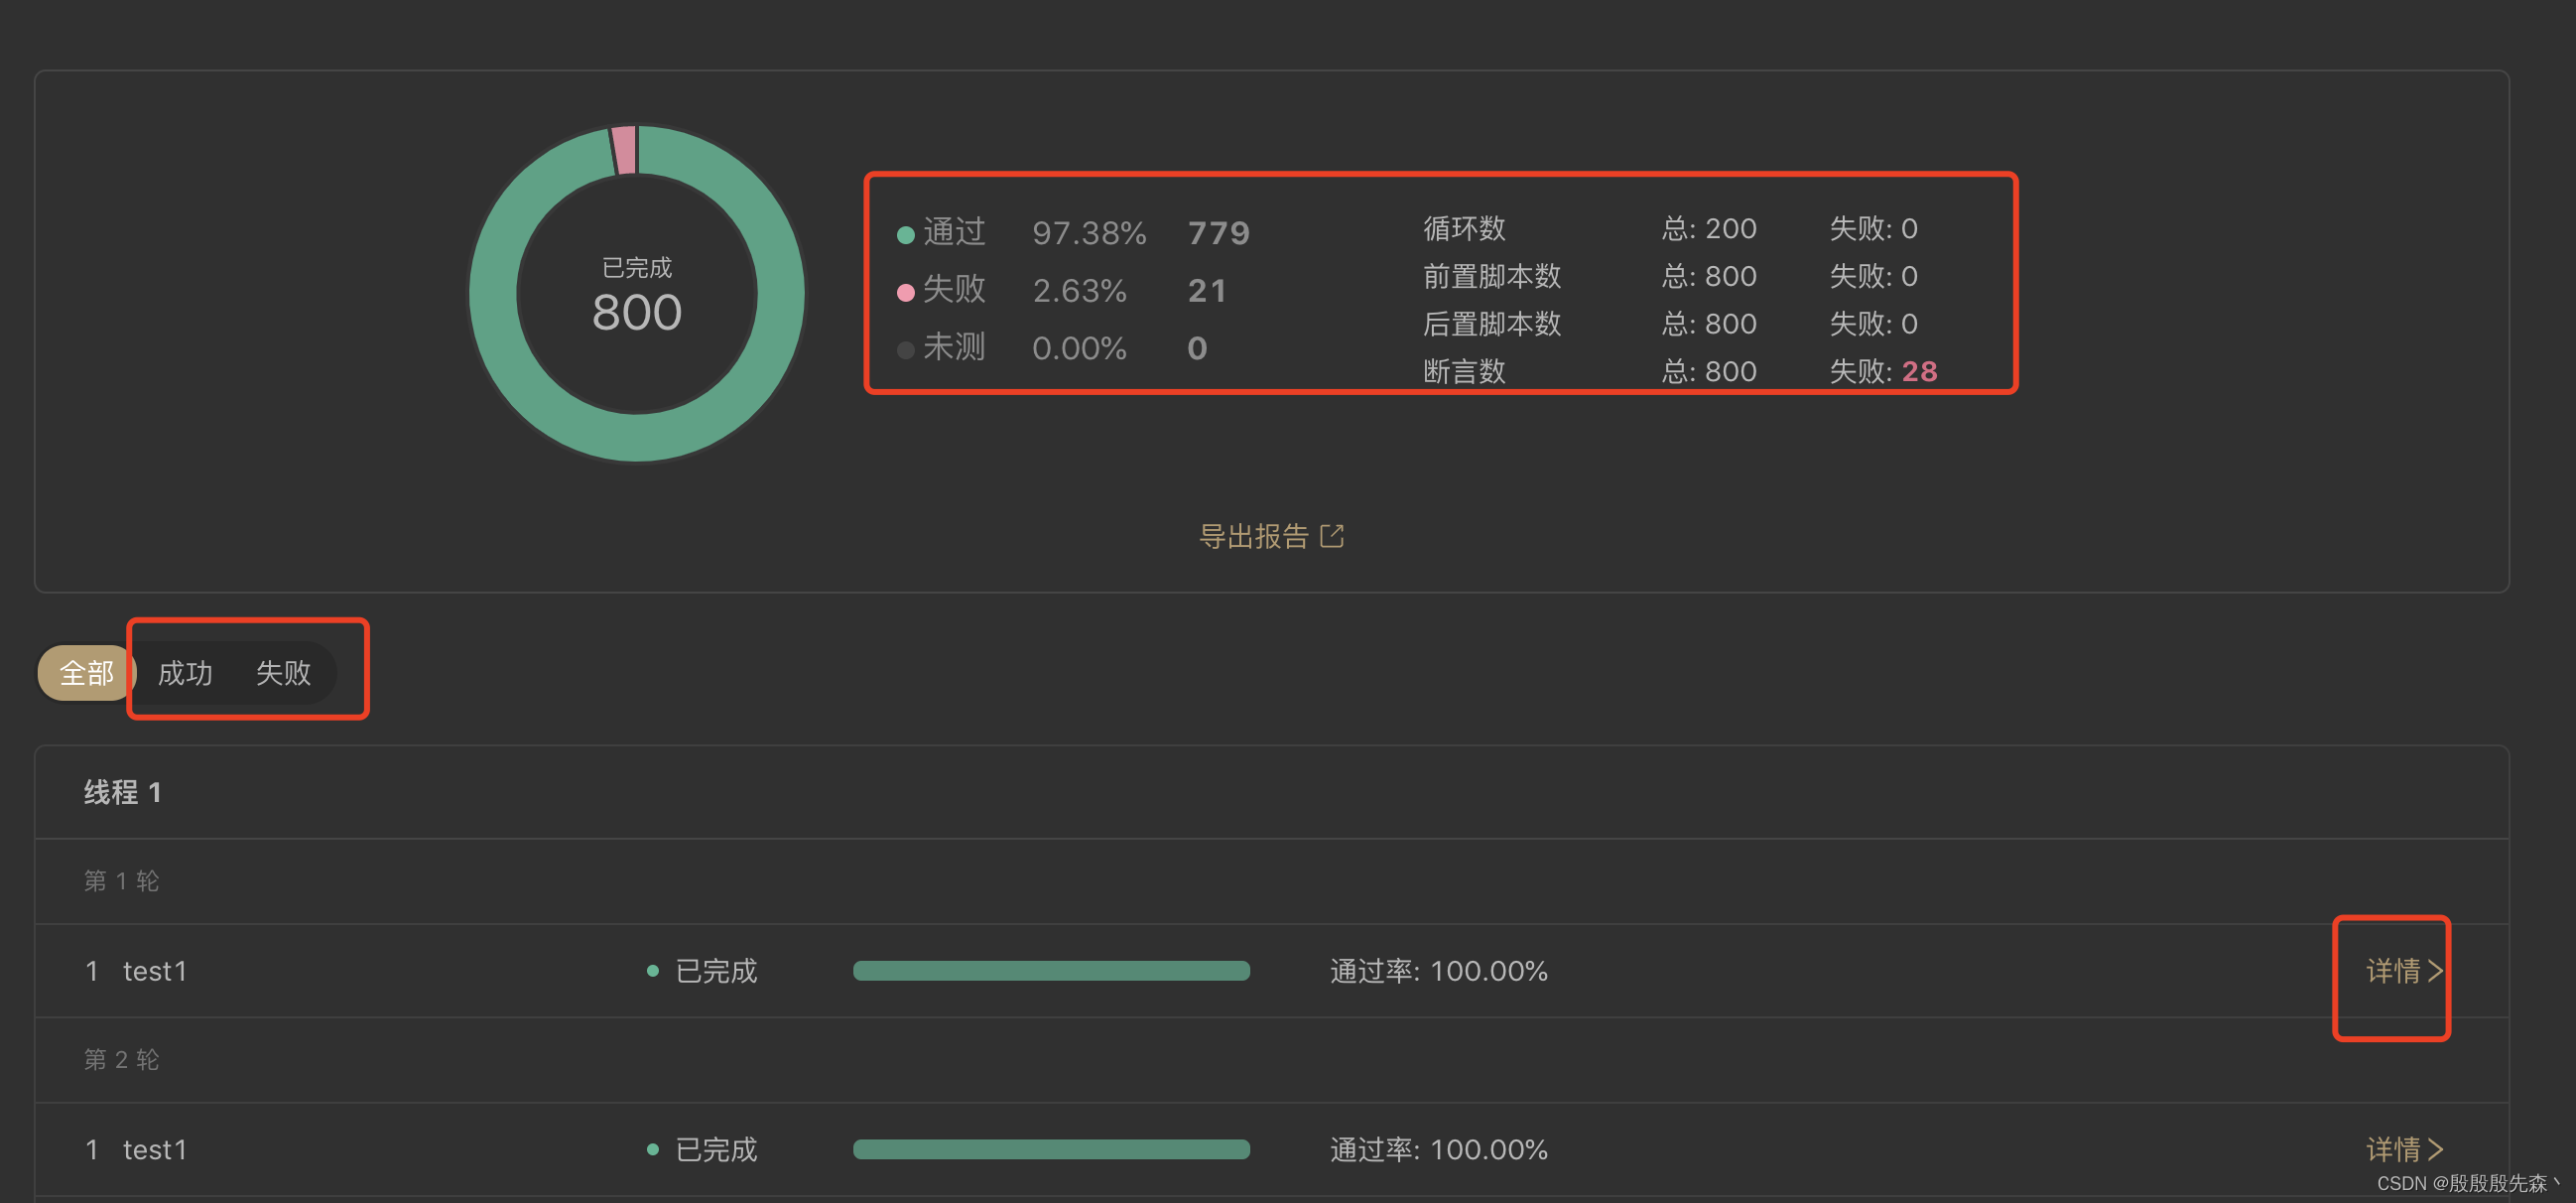Screen dimensions: 2576x1203
Task: Switch to the 失败 filter tab
Action: 283,673
